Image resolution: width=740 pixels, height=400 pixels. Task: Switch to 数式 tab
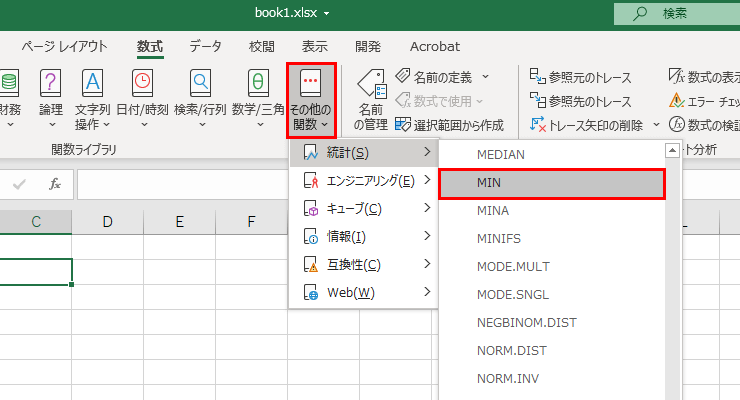point(150,46)
